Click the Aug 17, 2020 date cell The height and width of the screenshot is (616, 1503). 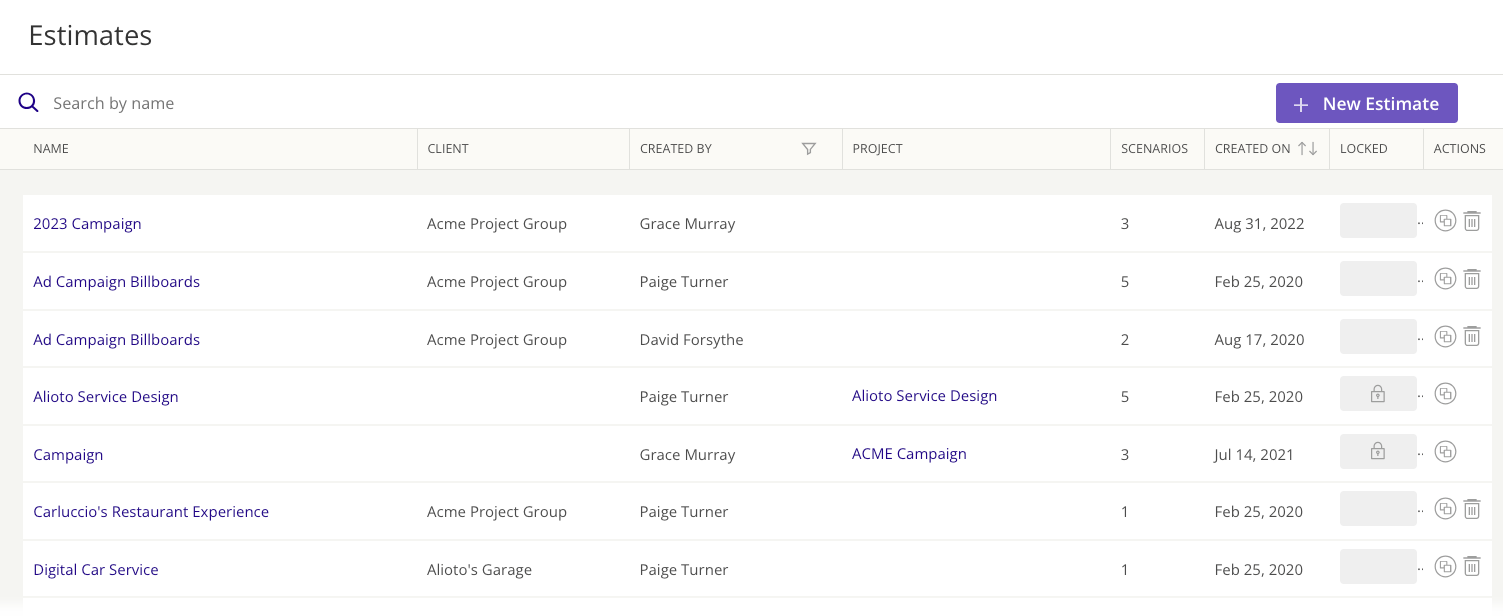tap(1259, 340)
